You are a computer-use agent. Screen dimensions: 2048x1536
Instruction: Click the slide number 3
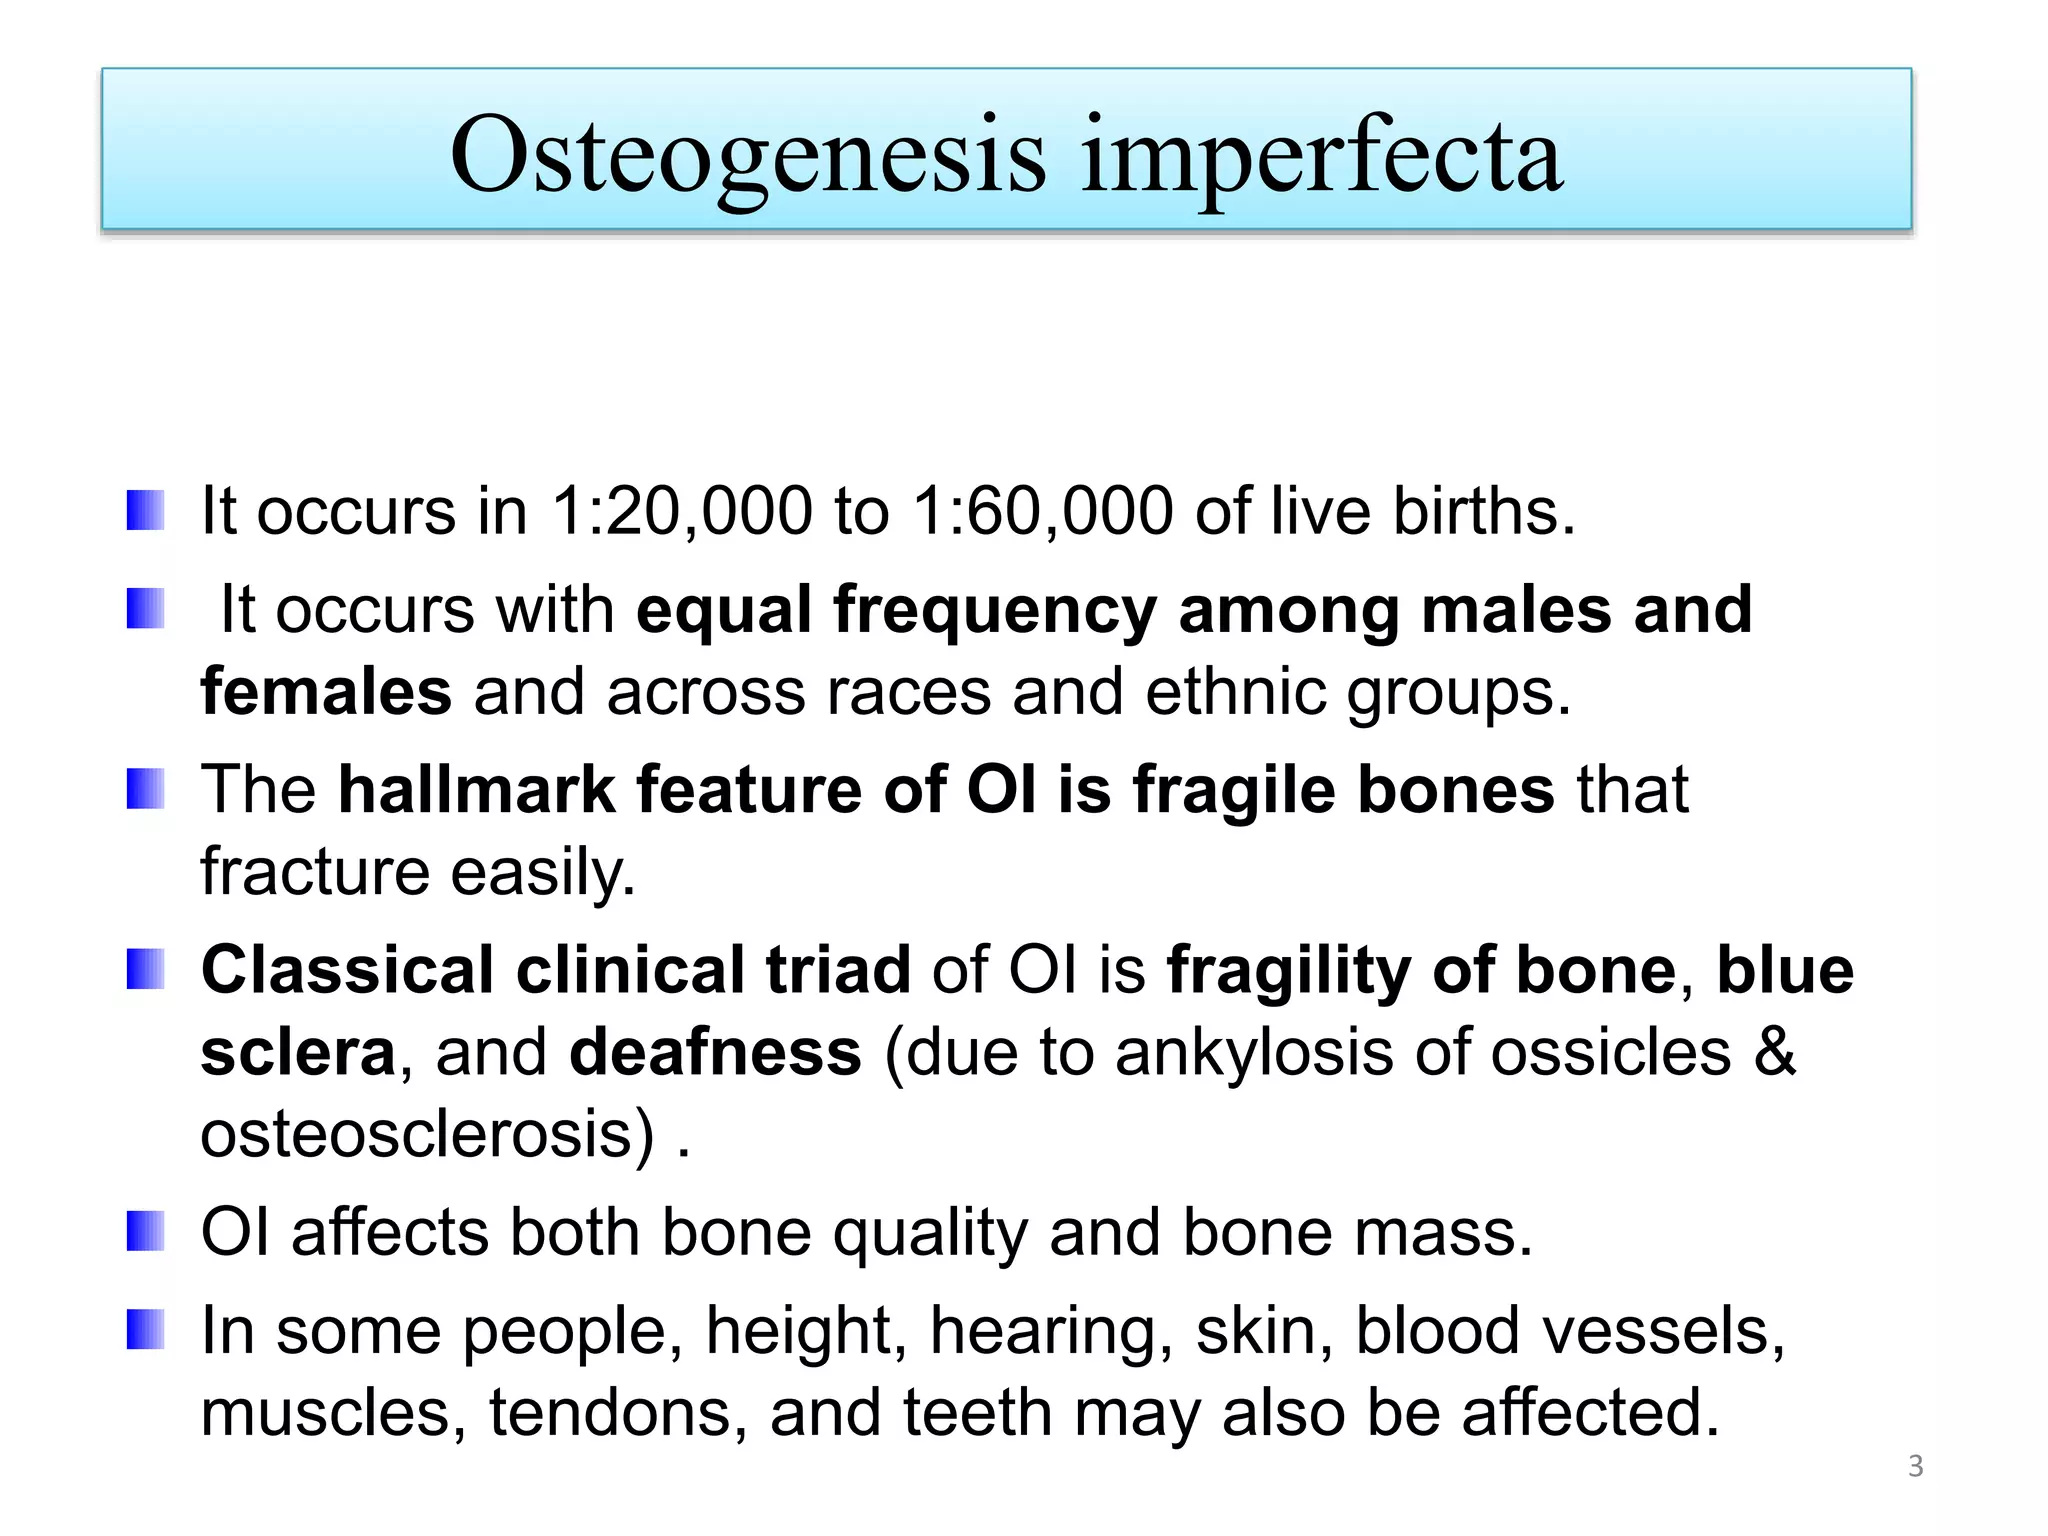coord(1915,1466)
